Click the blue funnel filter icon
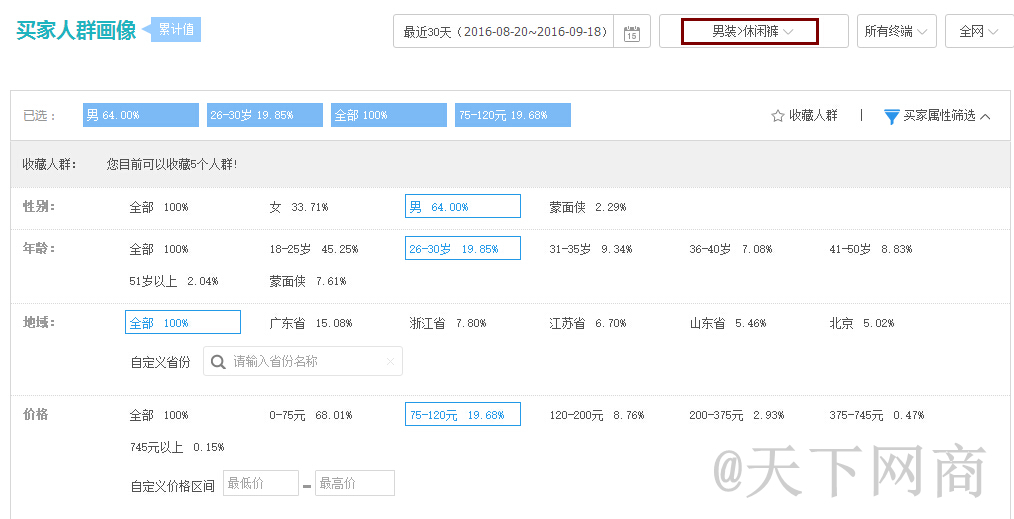1014x519 pixels. tap(892, 116)
